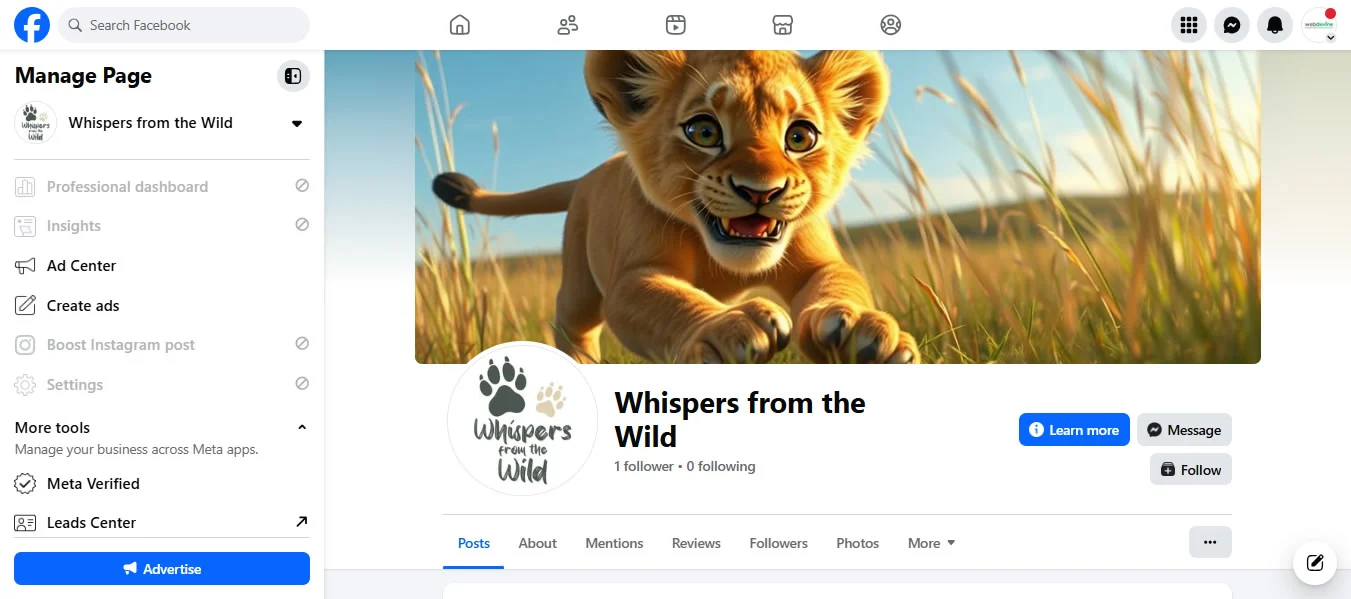Open the Reviews tab
The image size is (1351, 599).
696,542
